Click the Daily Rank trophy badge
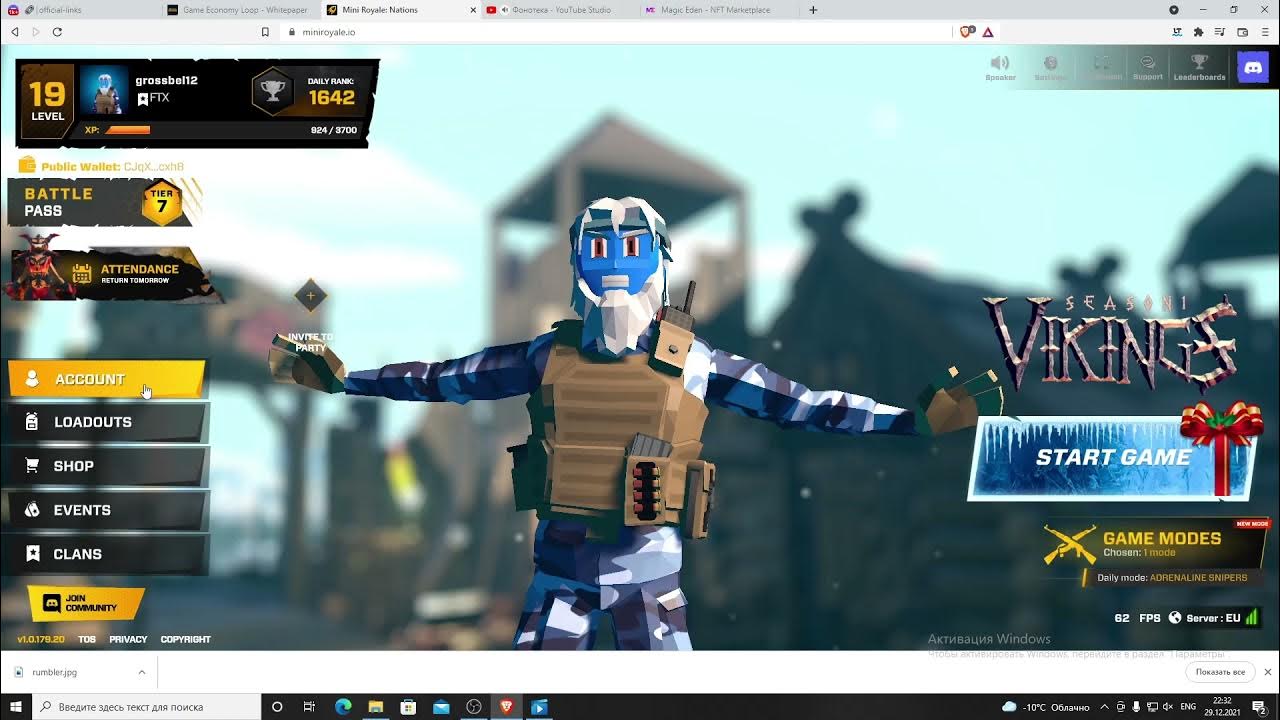This screenshot has width=1280, height=720. 272,91
